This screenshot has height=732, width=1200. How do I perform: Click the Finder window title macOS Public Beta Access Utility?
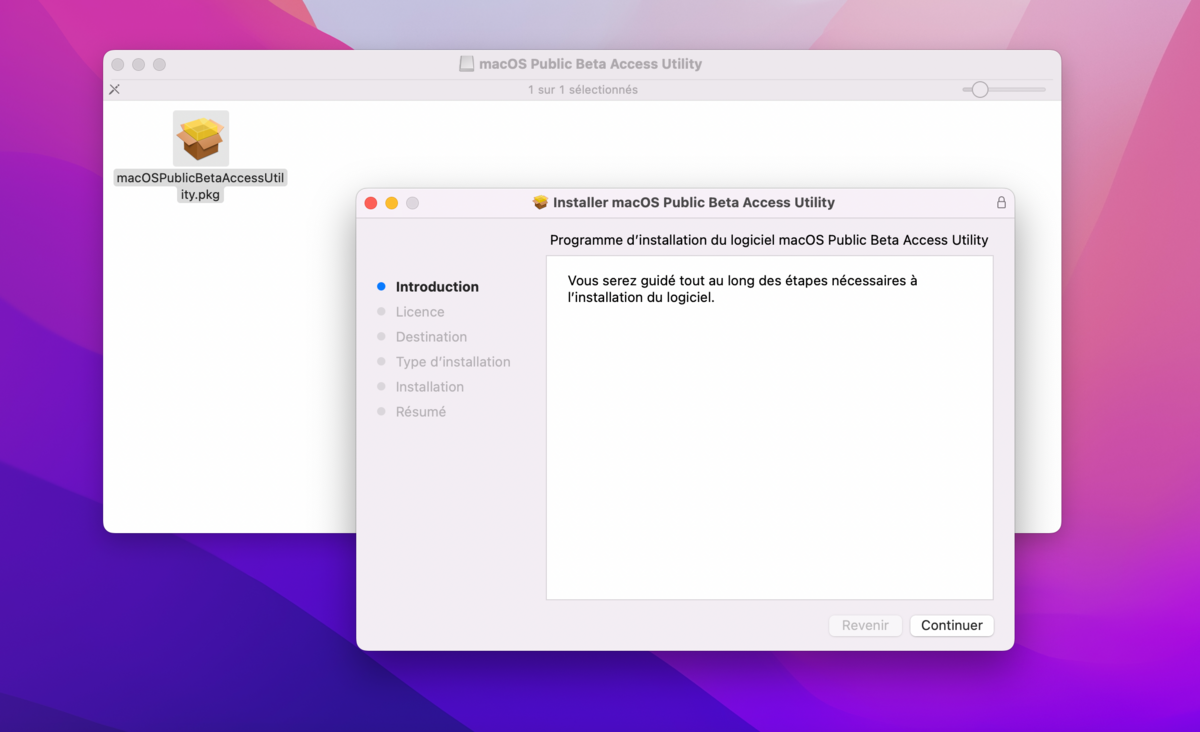(x=590, y=64)
